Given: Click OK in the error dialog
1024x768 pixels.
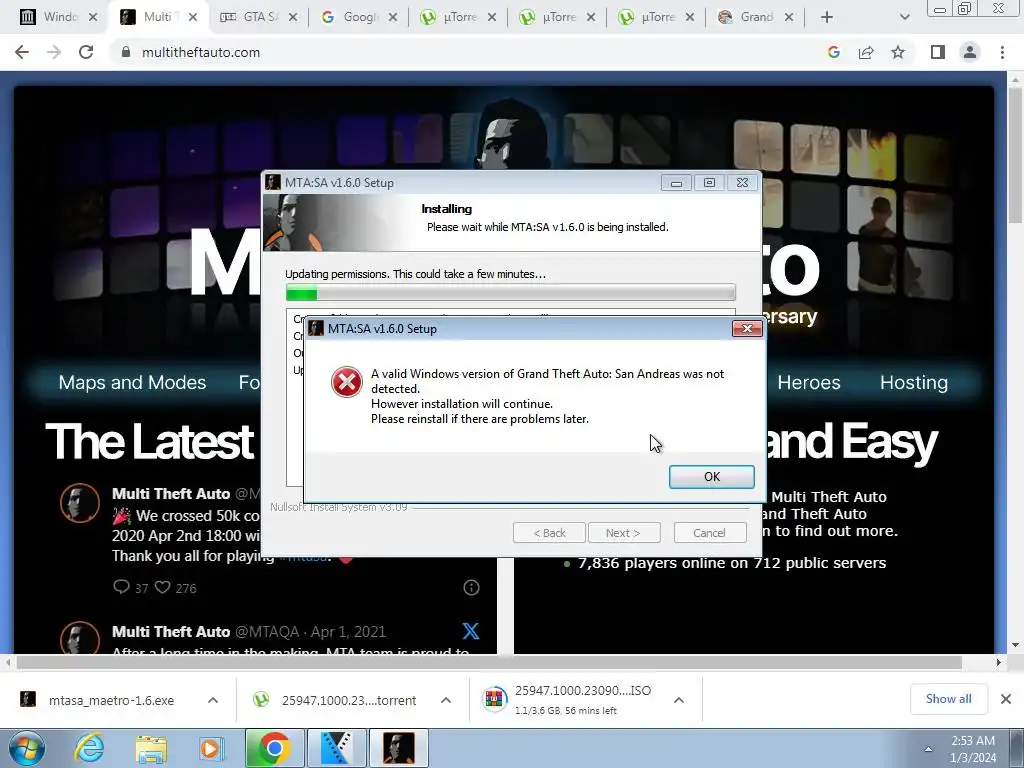Looking at the screenshot, I should tap(711, 477).
